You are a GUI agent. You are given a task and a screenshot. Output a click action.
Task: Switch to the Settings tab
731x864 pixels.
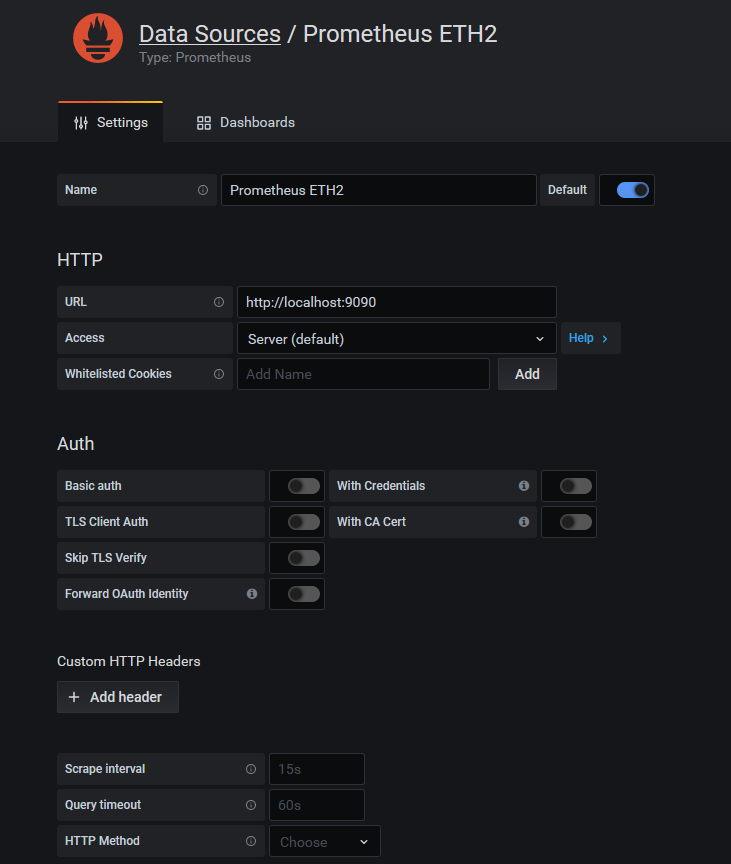click(x=110, y=122)
